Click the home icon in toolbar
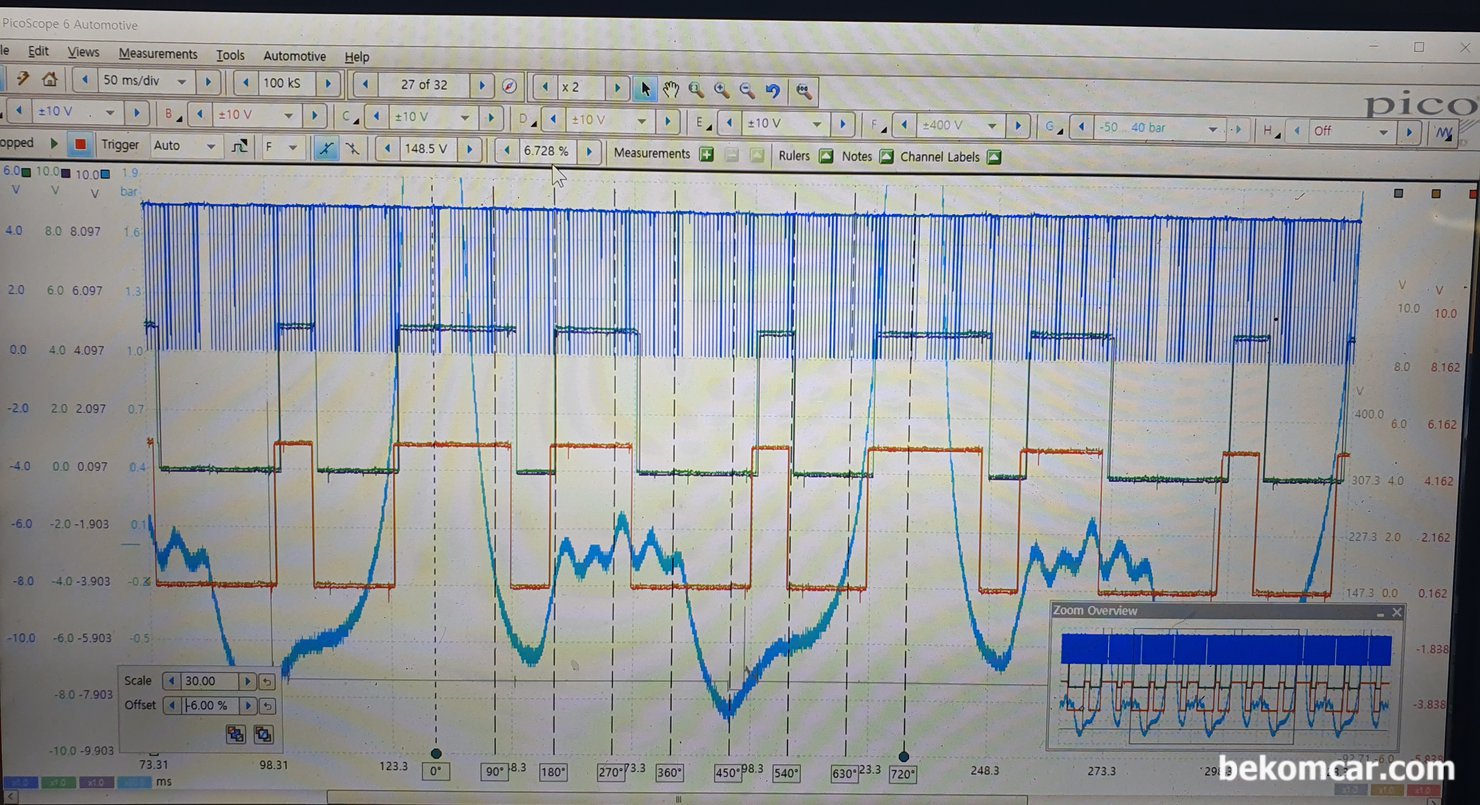This screenshot has width=1480, height=805. pos(49,81)
